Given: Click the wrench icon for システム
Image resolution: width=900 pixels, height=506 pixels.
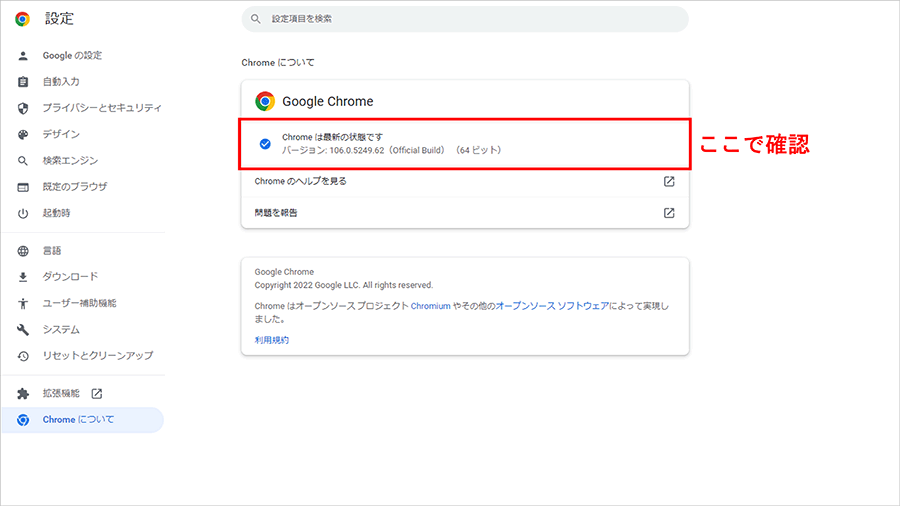Looking at the screenshot, I should [23, 330].
